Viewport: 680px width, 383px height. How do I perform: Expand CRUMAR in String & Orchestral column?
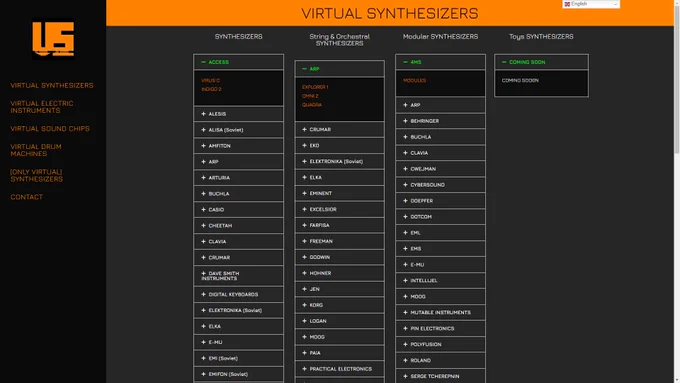340,129
